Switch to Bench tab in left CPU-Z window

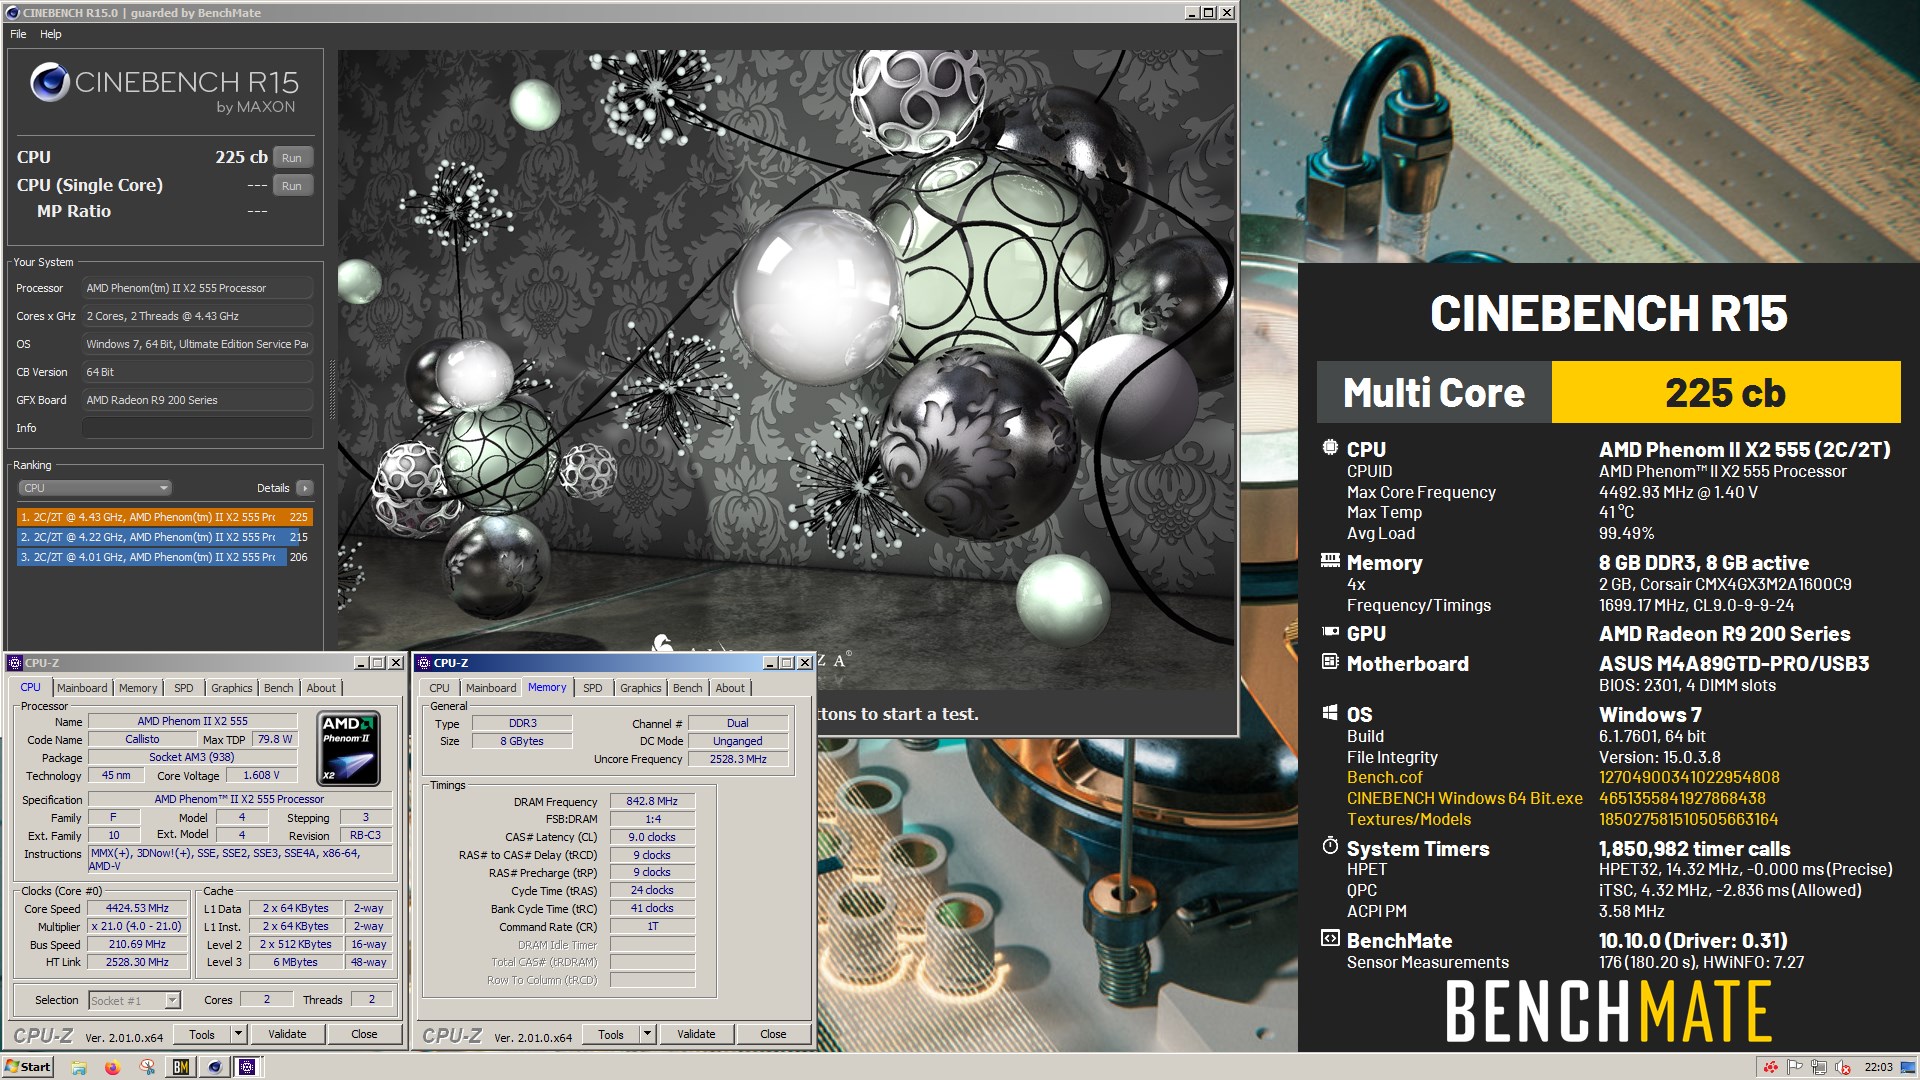[x=279, y=688]
